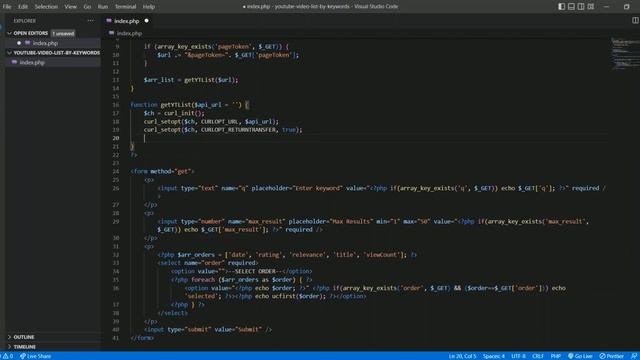Open Explorer more actions ellipsis

point(91,20)
